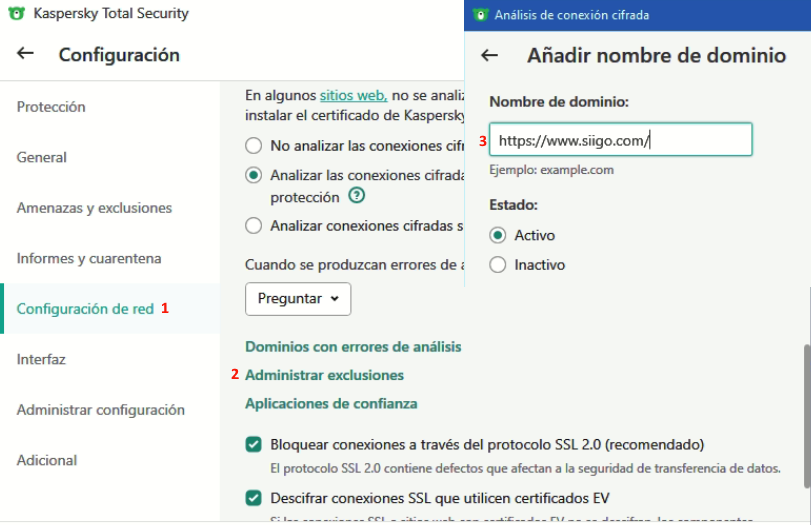Open Dominios con errores de análisis
Screen dimensions: 811x525
[x=353, y=347]
